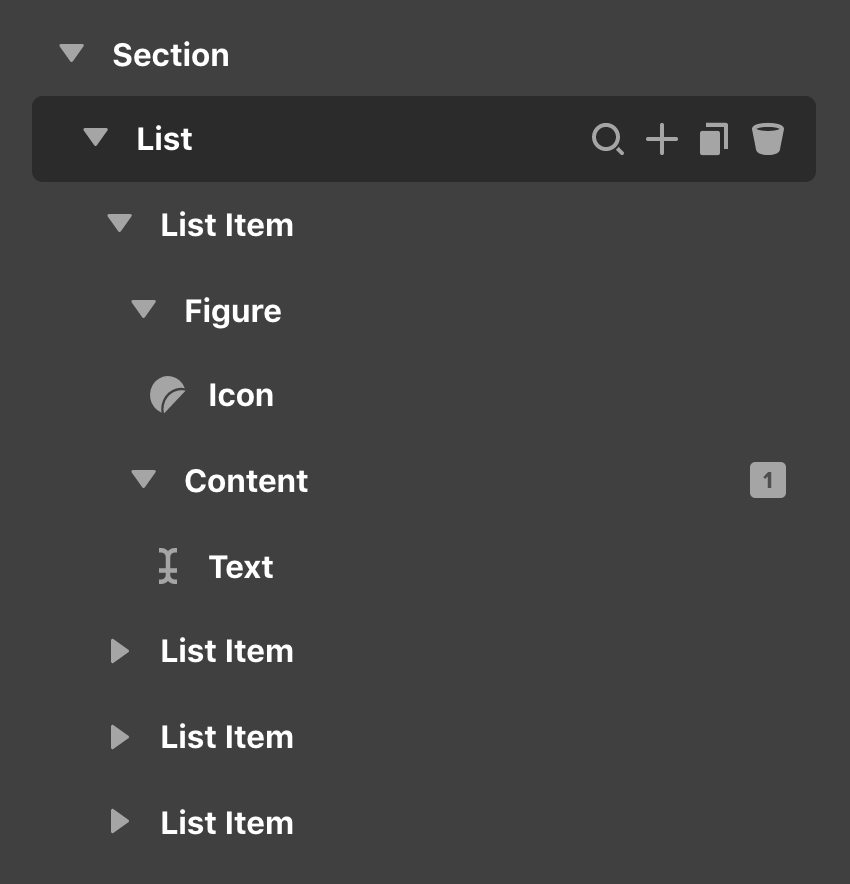Select the Figure element

233,310
